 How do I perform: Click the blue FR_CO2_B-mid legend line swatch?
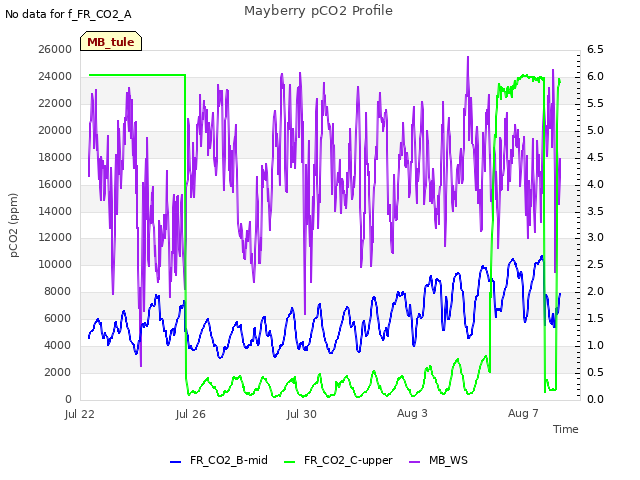click(x=176, y=462)
